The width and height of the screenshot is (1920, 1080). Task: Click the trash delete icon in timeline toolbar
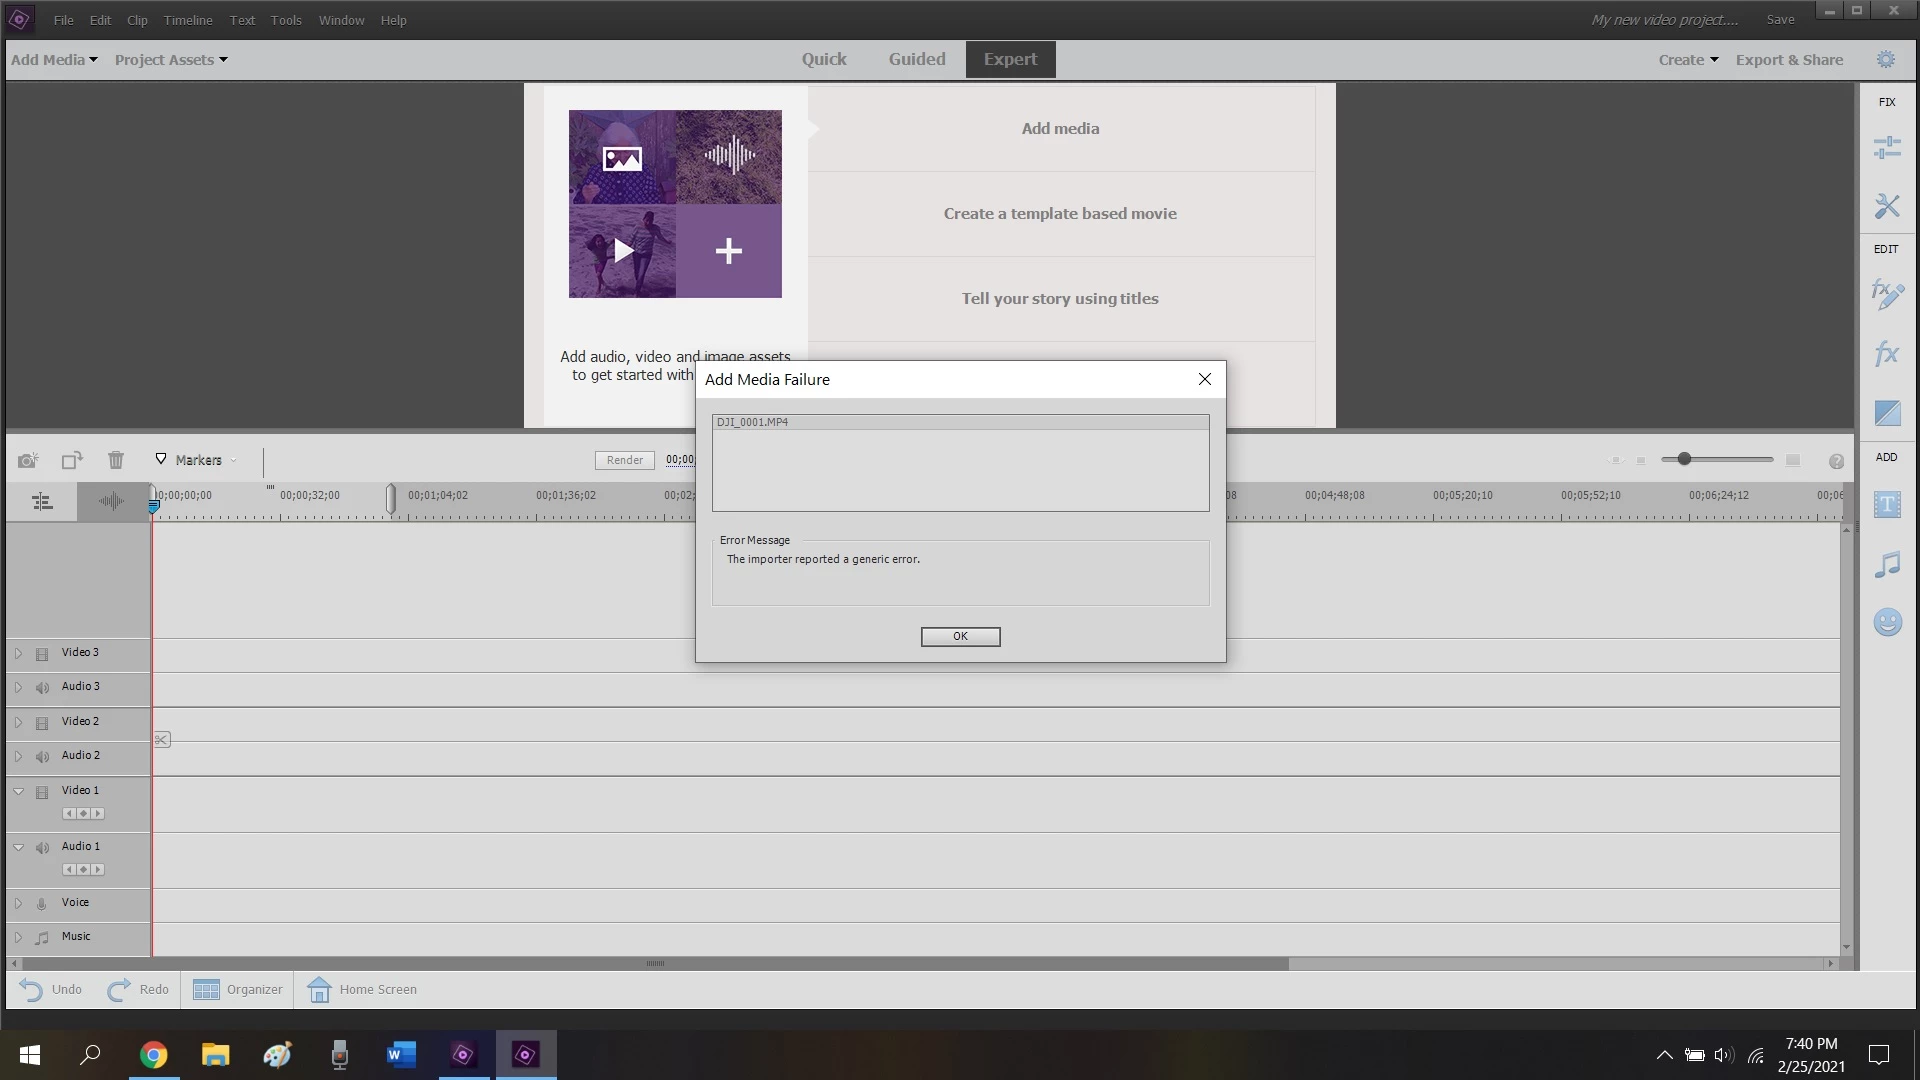[116, 460]
